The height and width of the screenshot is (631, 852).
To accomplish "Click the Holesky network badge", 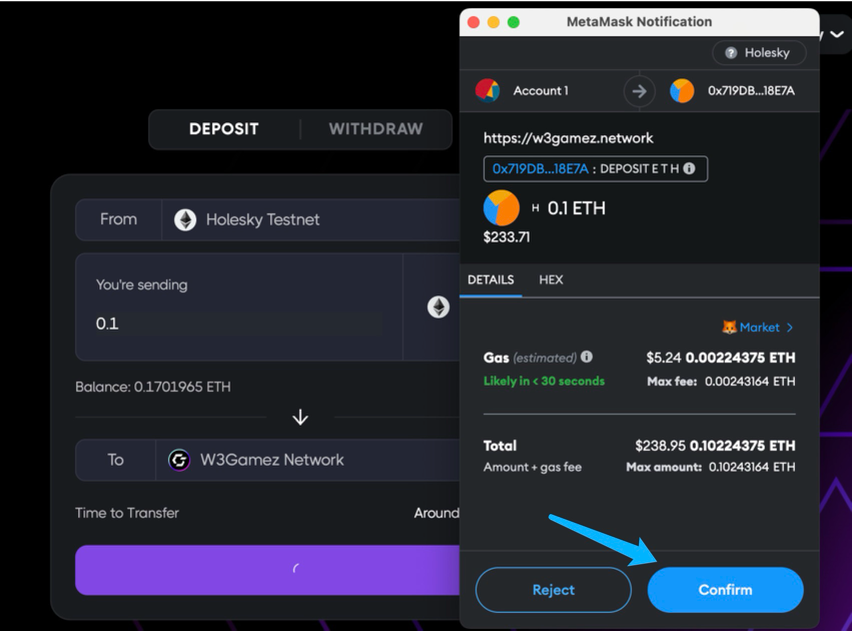I will tap(758, 53).
